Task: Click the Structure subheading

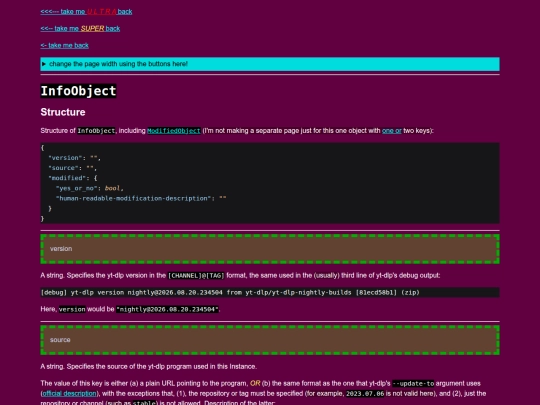Action: (x=63, y=112)
